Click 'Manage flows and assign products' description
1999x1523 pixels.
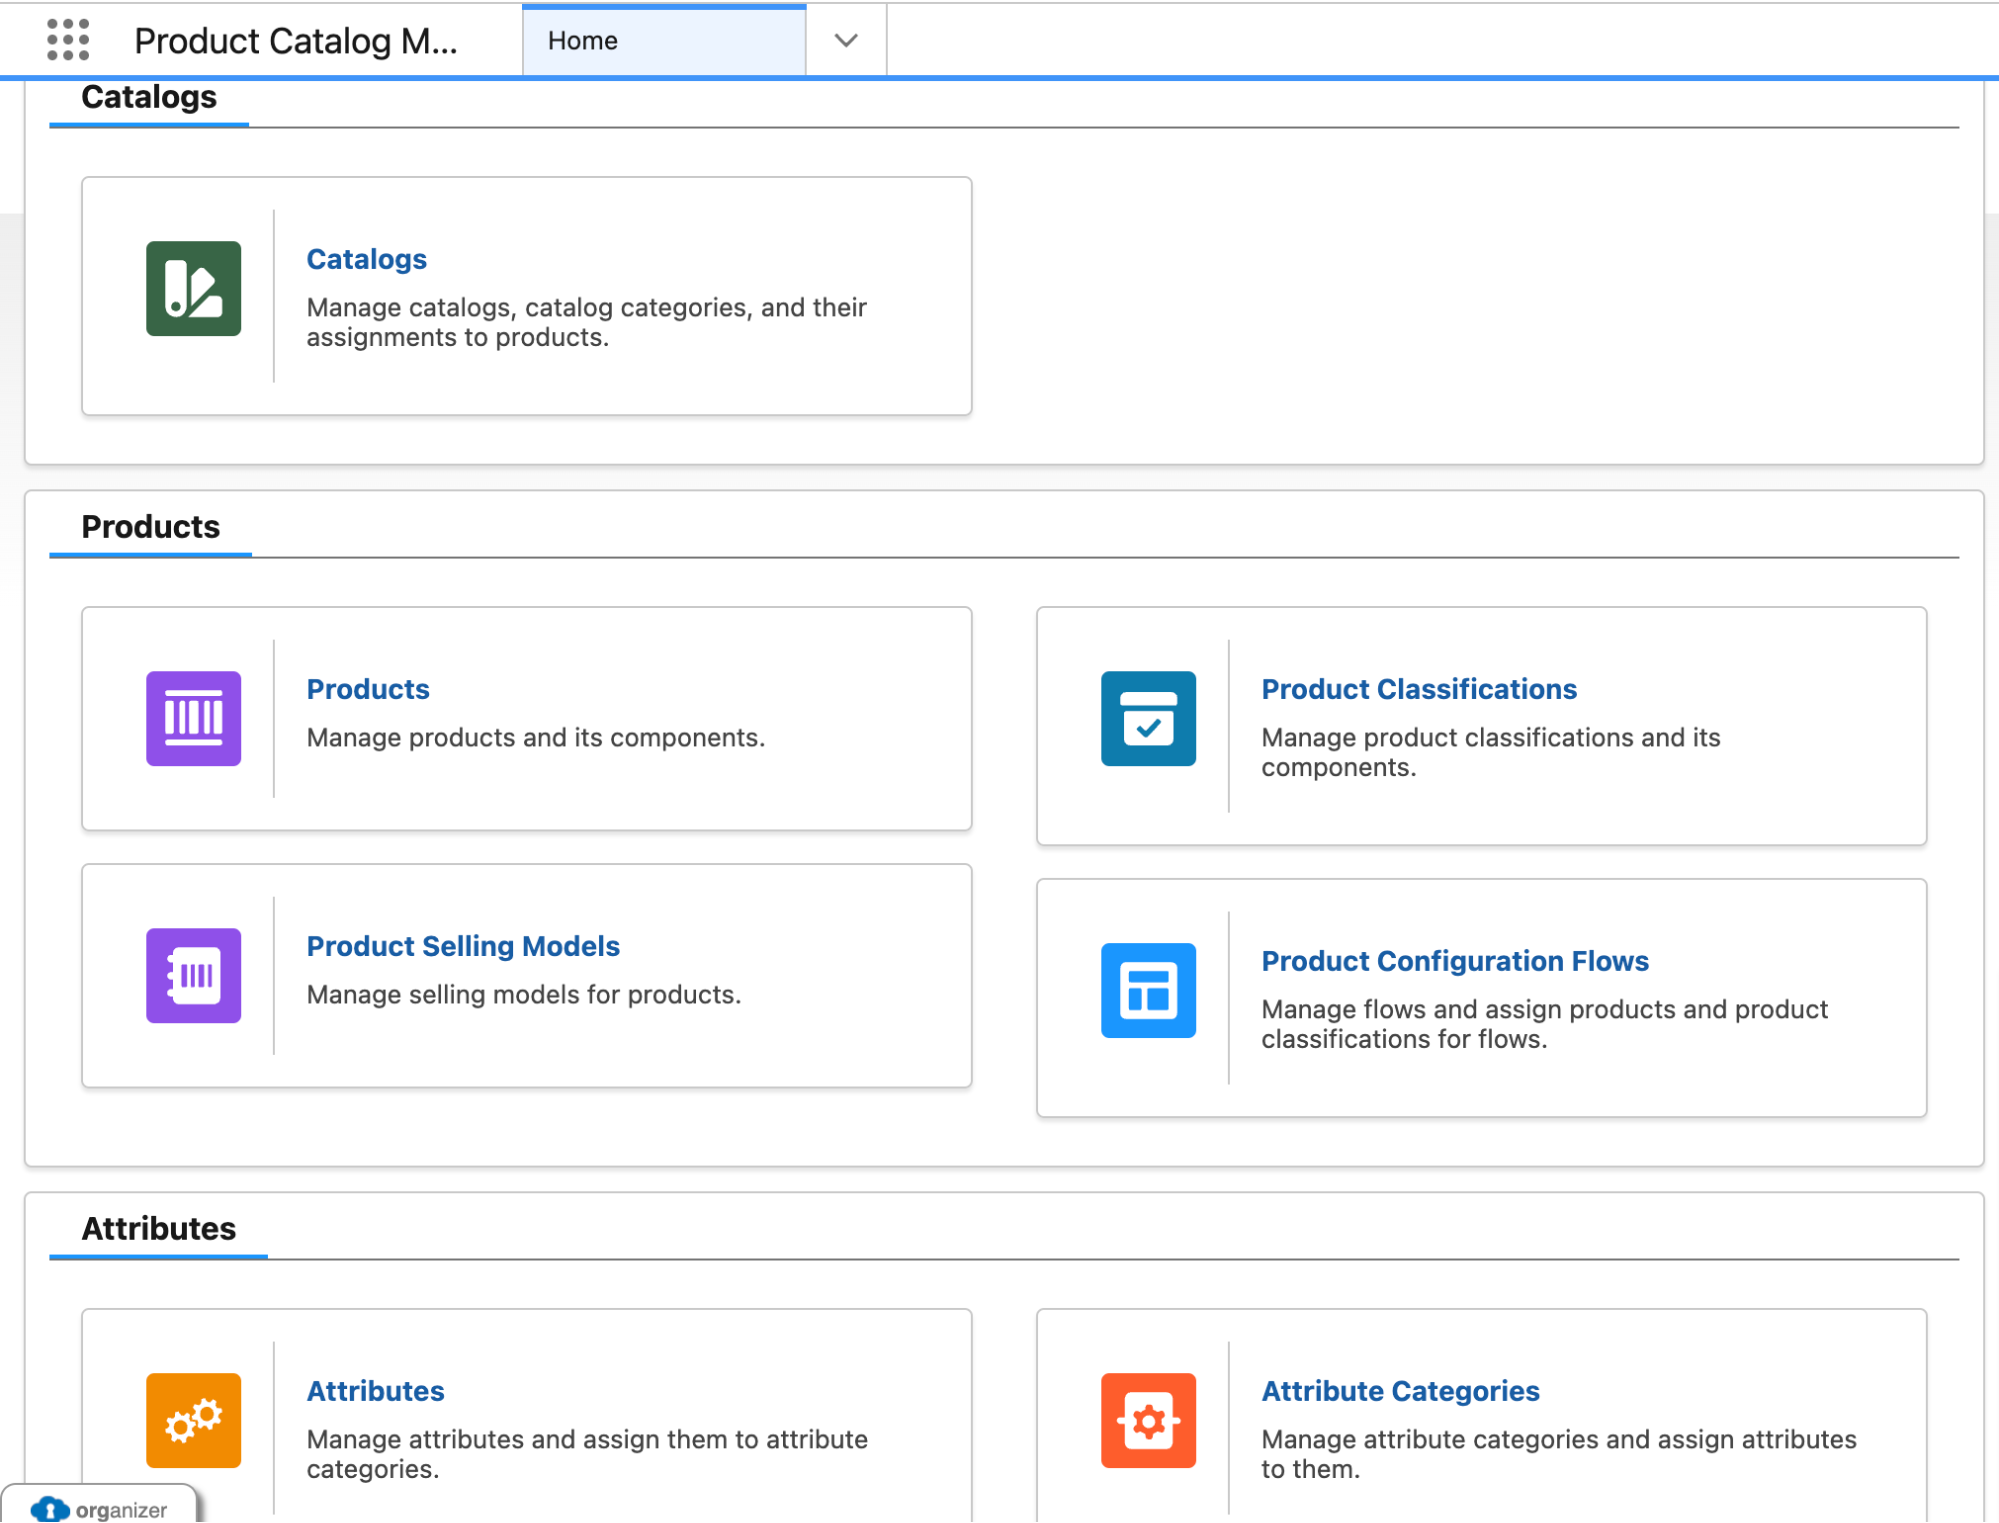click(1545, 1024)
